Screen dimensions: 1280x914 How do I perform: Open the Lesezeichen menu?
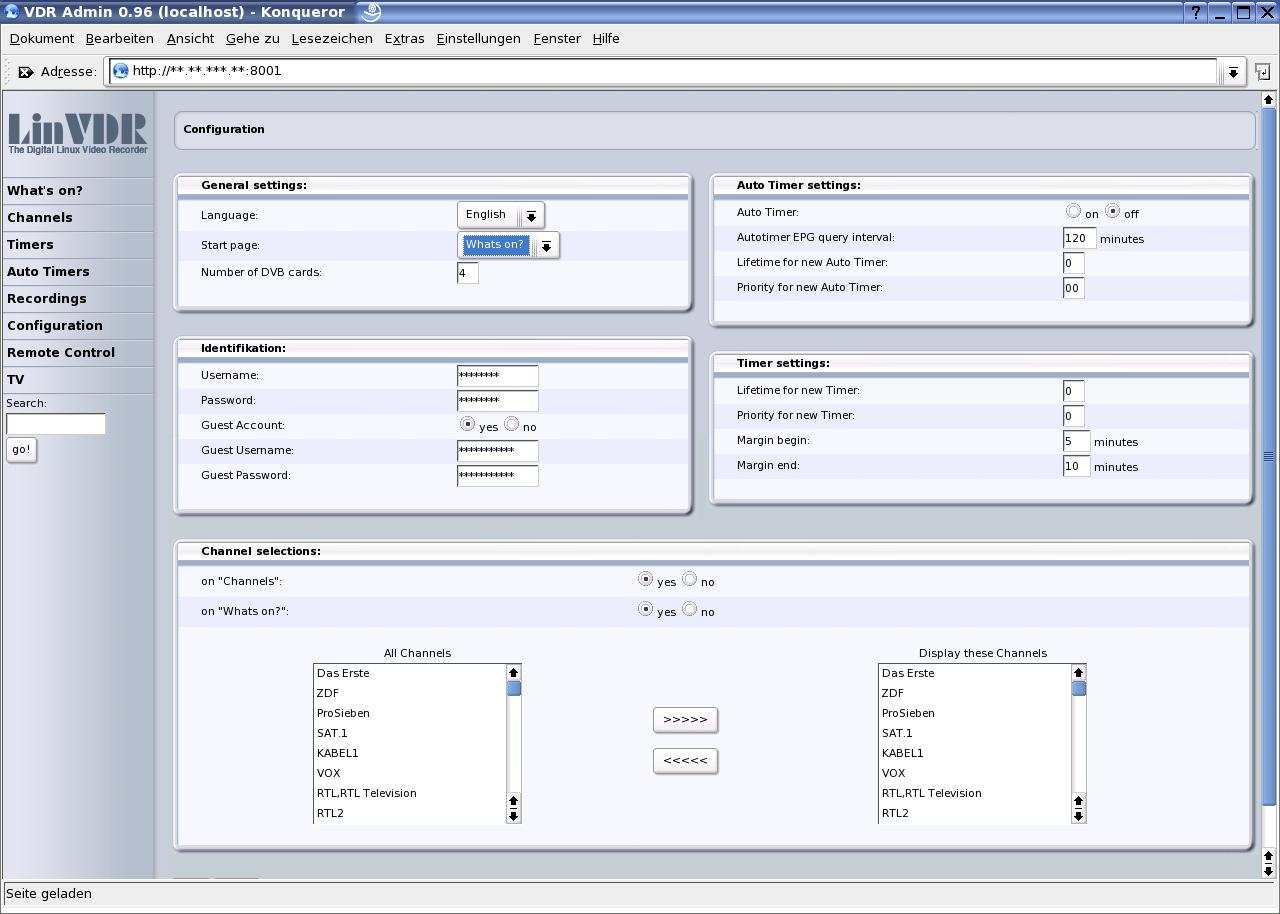click(332, 39)
